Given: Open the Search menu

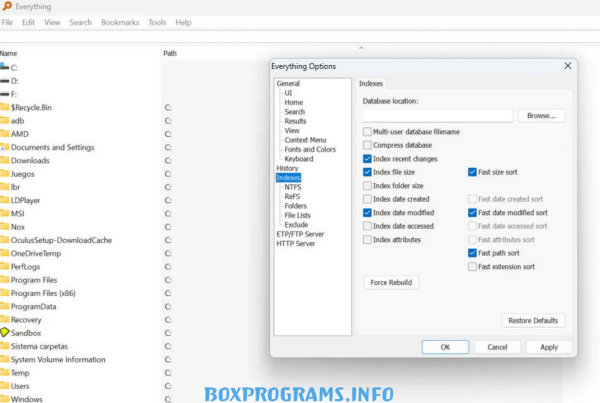Looking at the screenshot, I should [80, 23].
